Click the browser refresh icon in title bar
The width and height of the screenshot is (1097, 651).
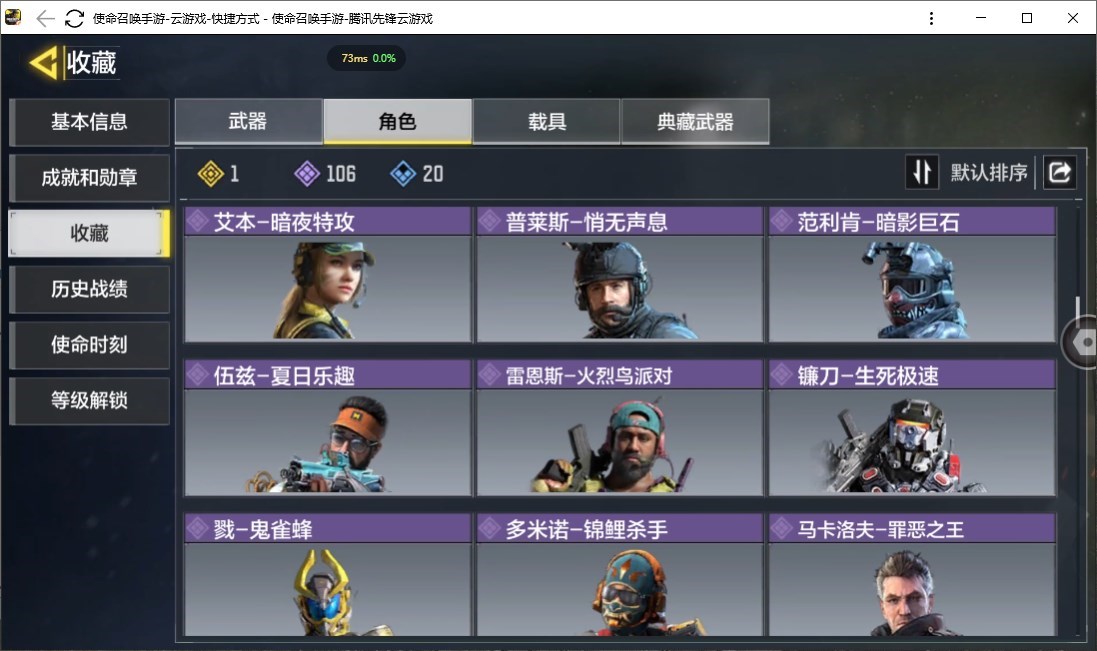(x=74, y=18)
